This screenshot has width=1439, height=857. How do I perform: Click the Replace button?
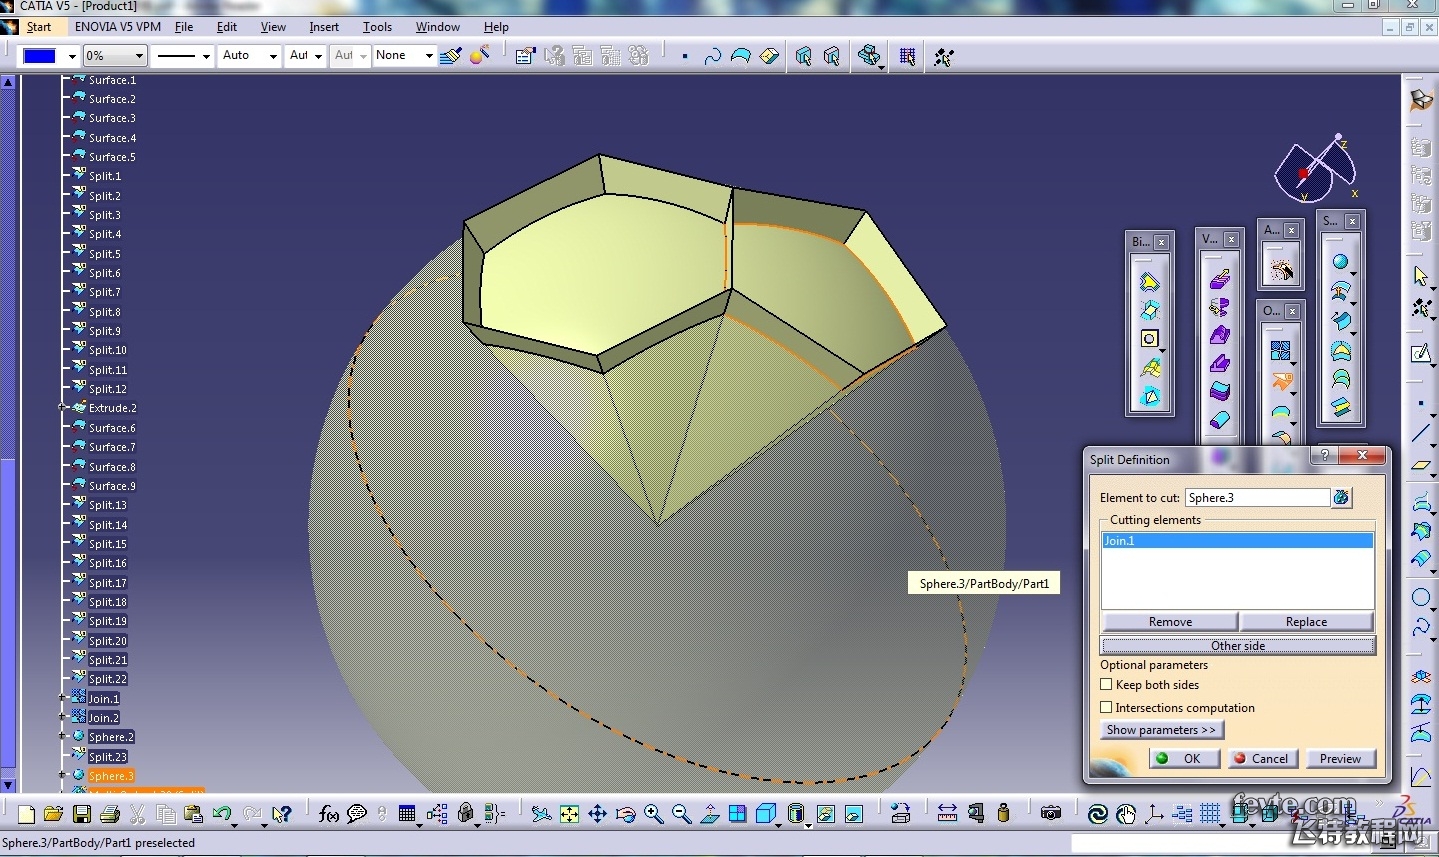tap(1306, 621)
